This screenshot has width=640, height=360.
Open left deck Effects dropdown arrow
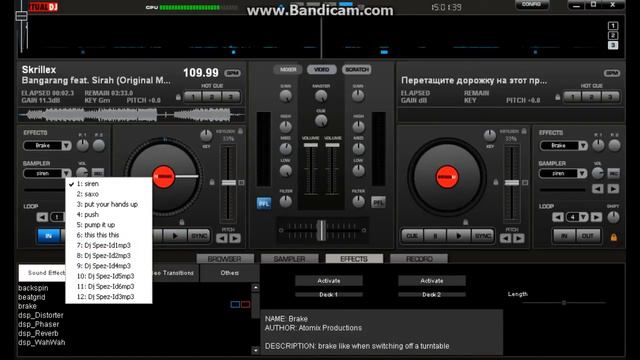[67, 146]
